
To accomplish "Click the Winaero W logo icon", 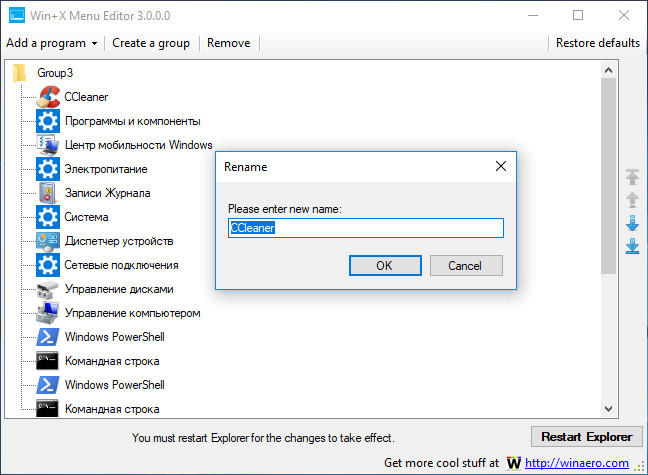I will tap(514, 463).
